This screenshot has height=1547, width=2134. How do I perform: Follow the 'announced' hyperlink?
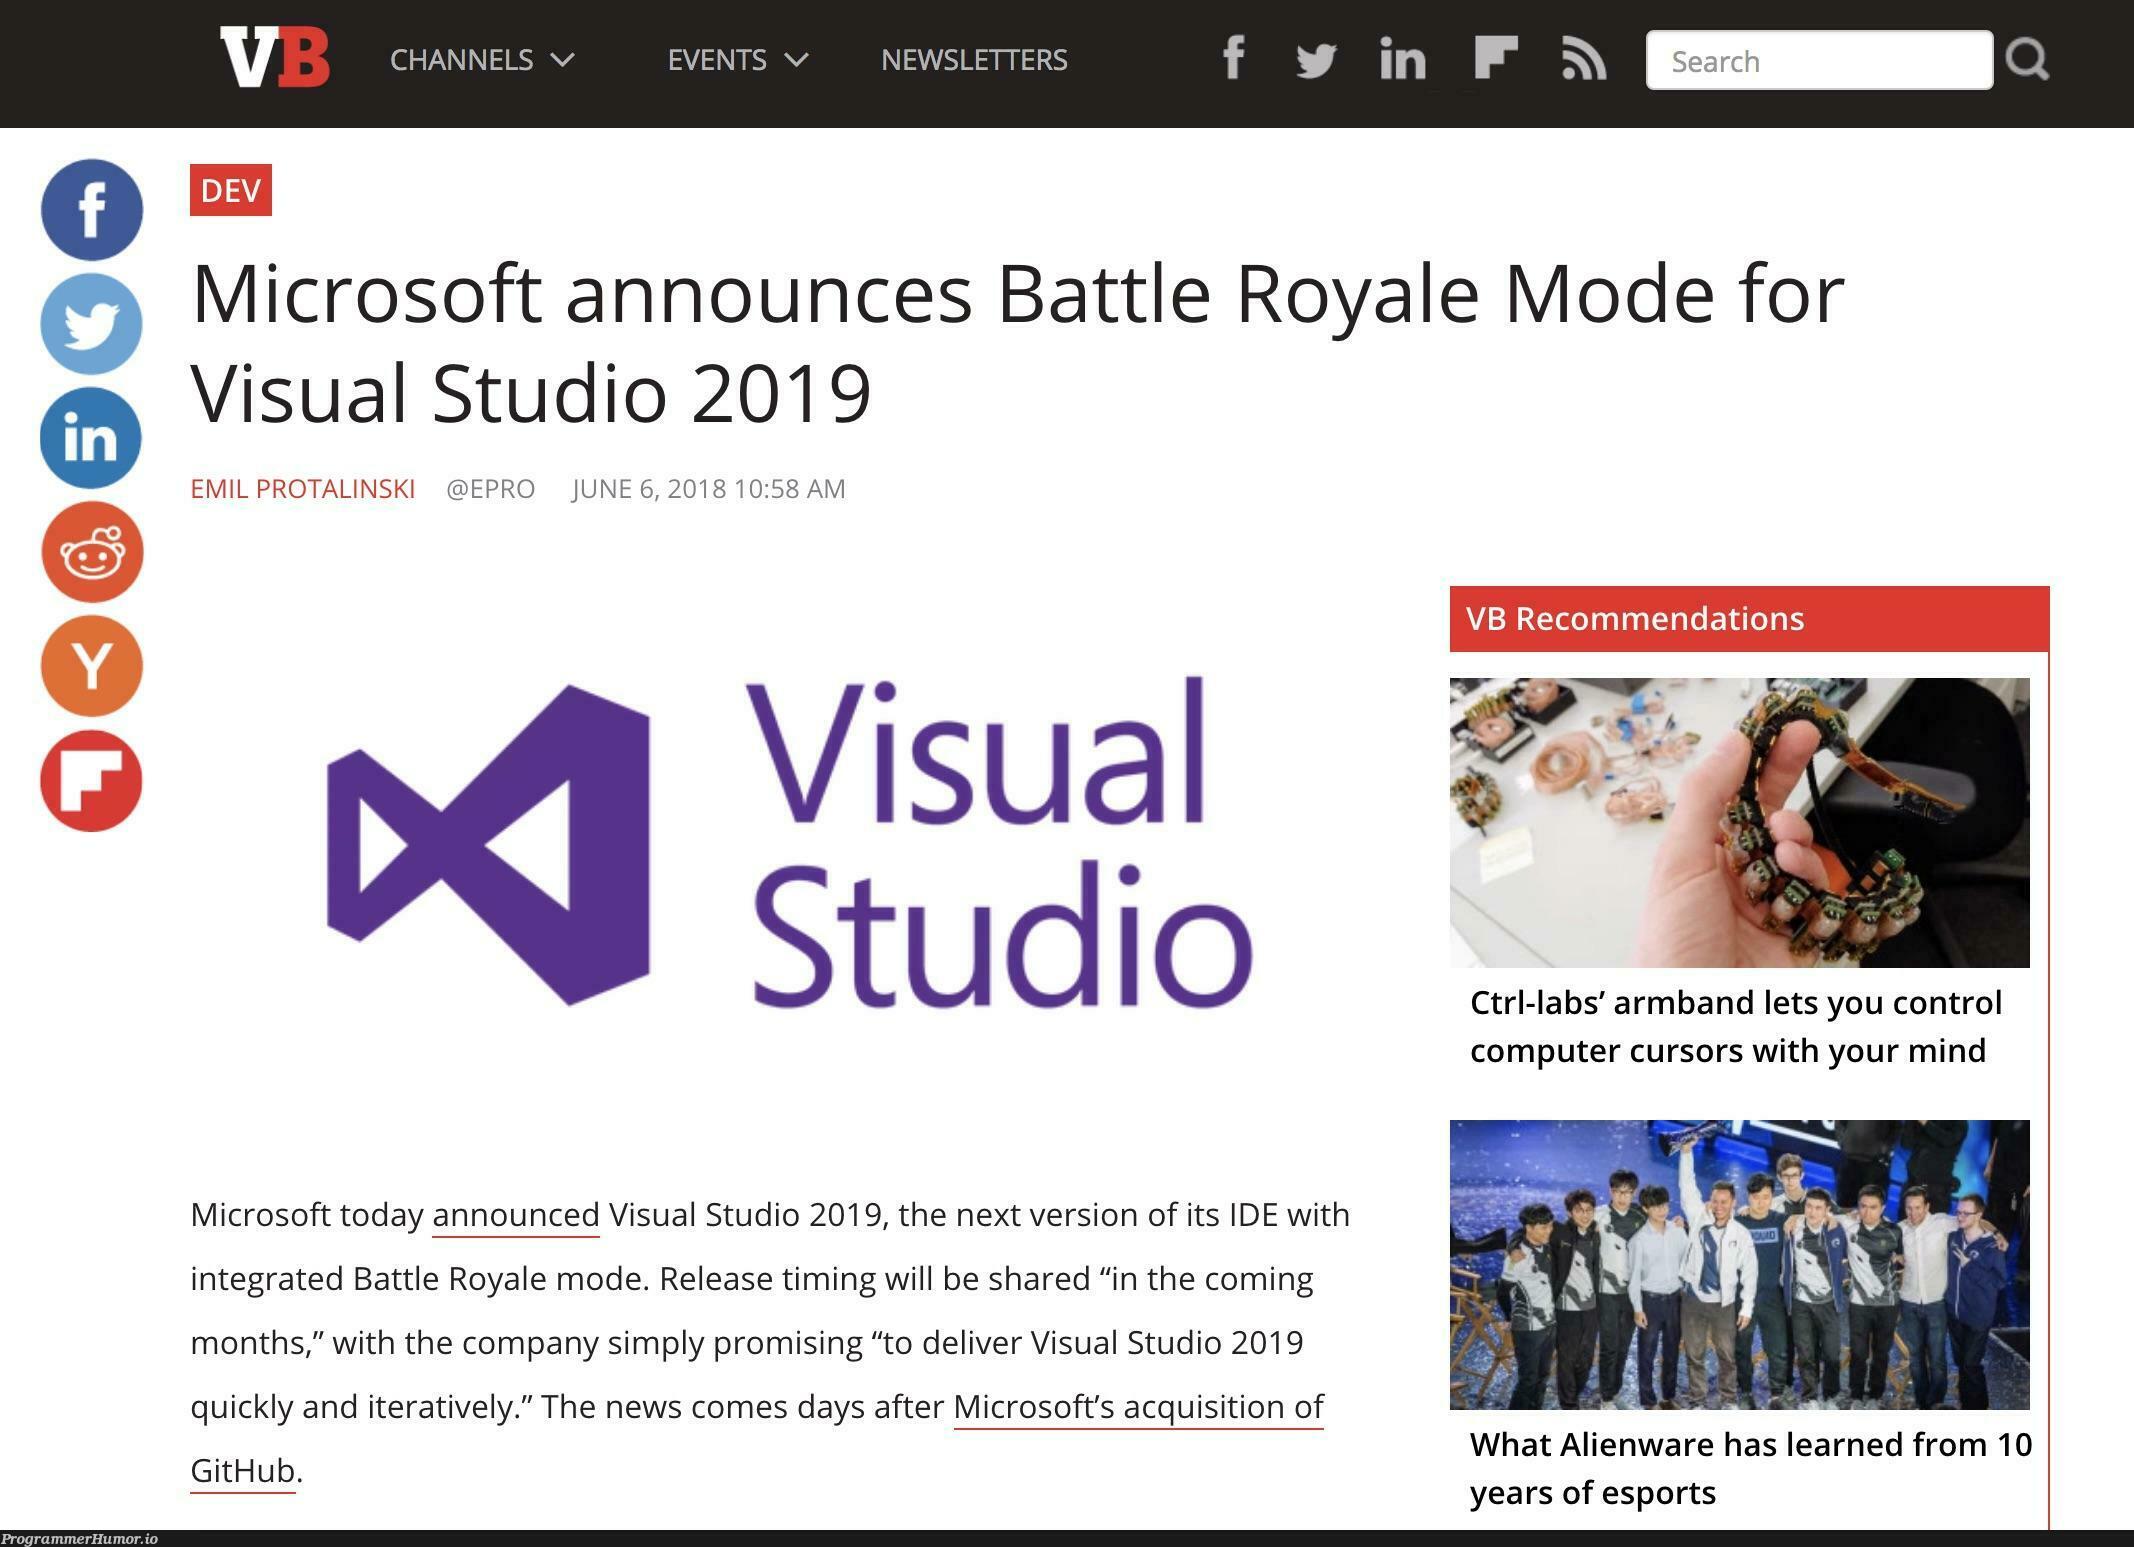(x=516, y=1215)
